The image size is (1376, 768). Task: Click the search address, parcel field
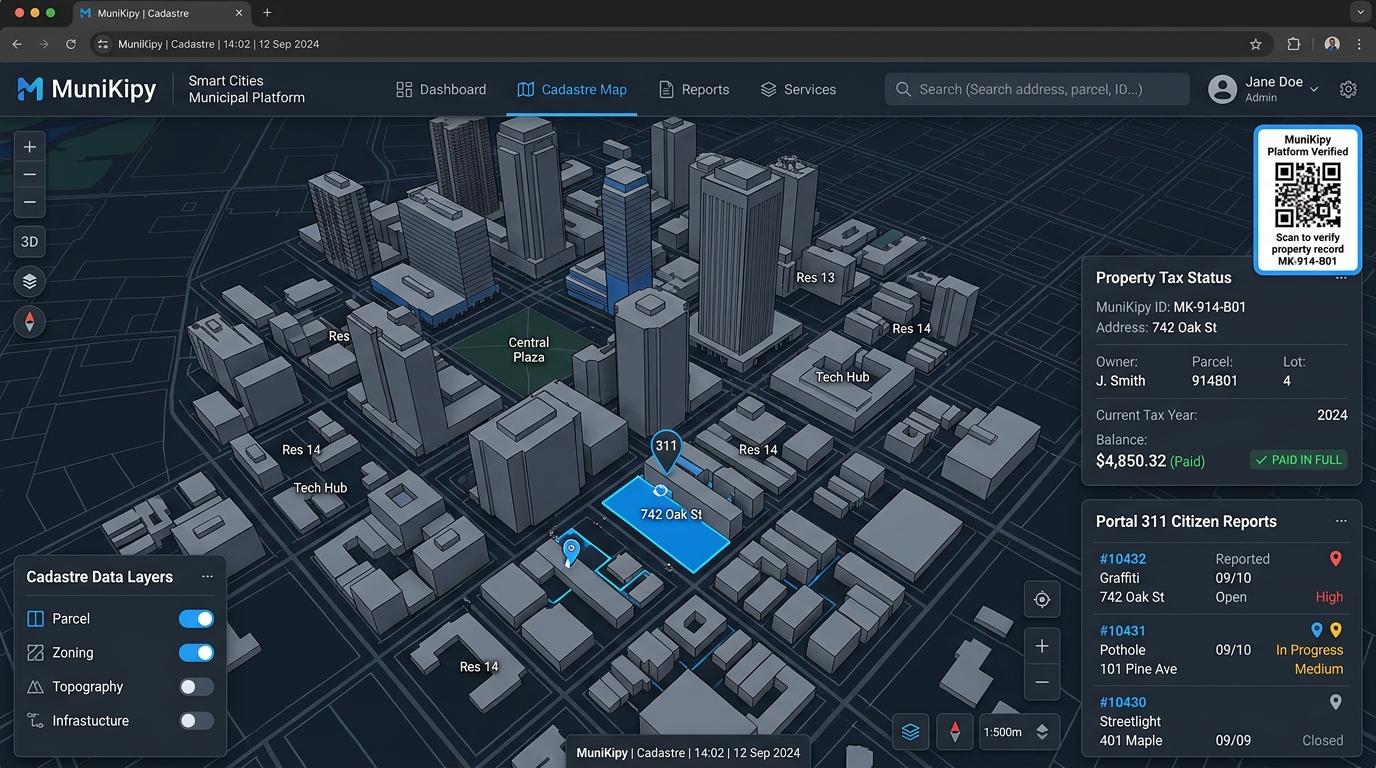coord(1037,89)
